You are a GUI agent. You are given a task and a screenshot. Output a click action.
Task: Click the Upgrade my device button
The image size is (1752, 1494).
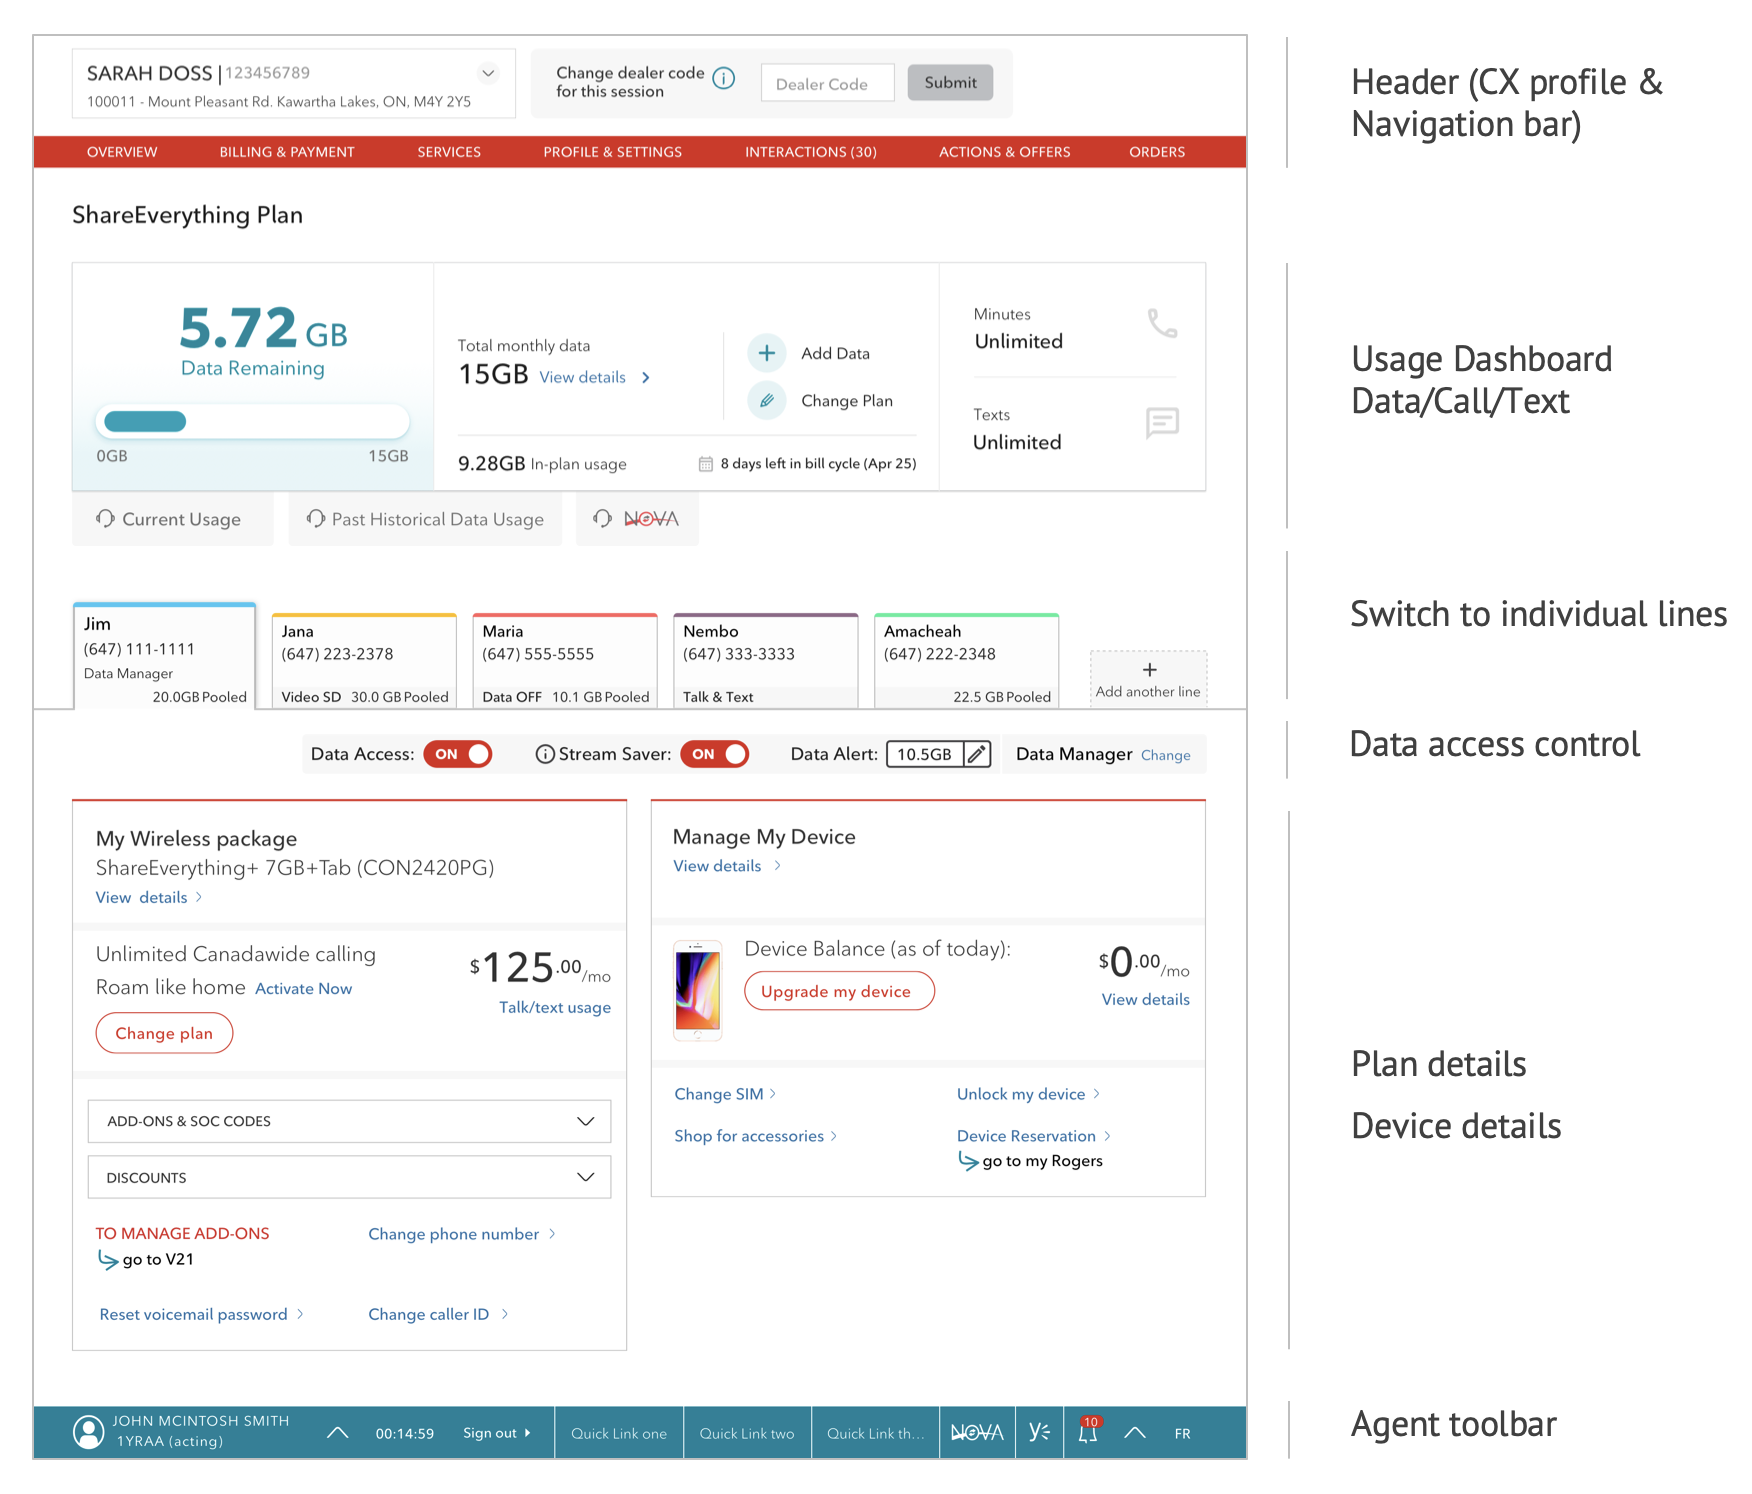(839, 991)
